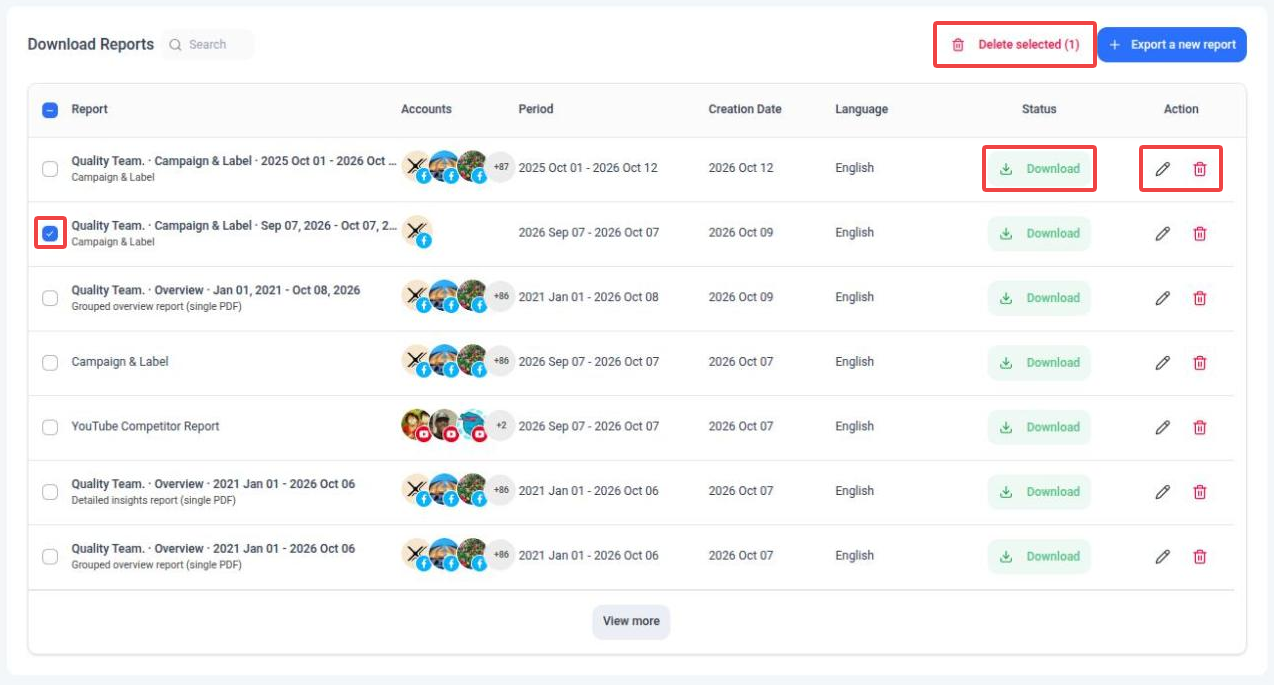Delete the Overview Jan 01, 2021 - Oct 08, 2026 report
The height and width of the screenshot is (685, 1274).
(1200, 298)
